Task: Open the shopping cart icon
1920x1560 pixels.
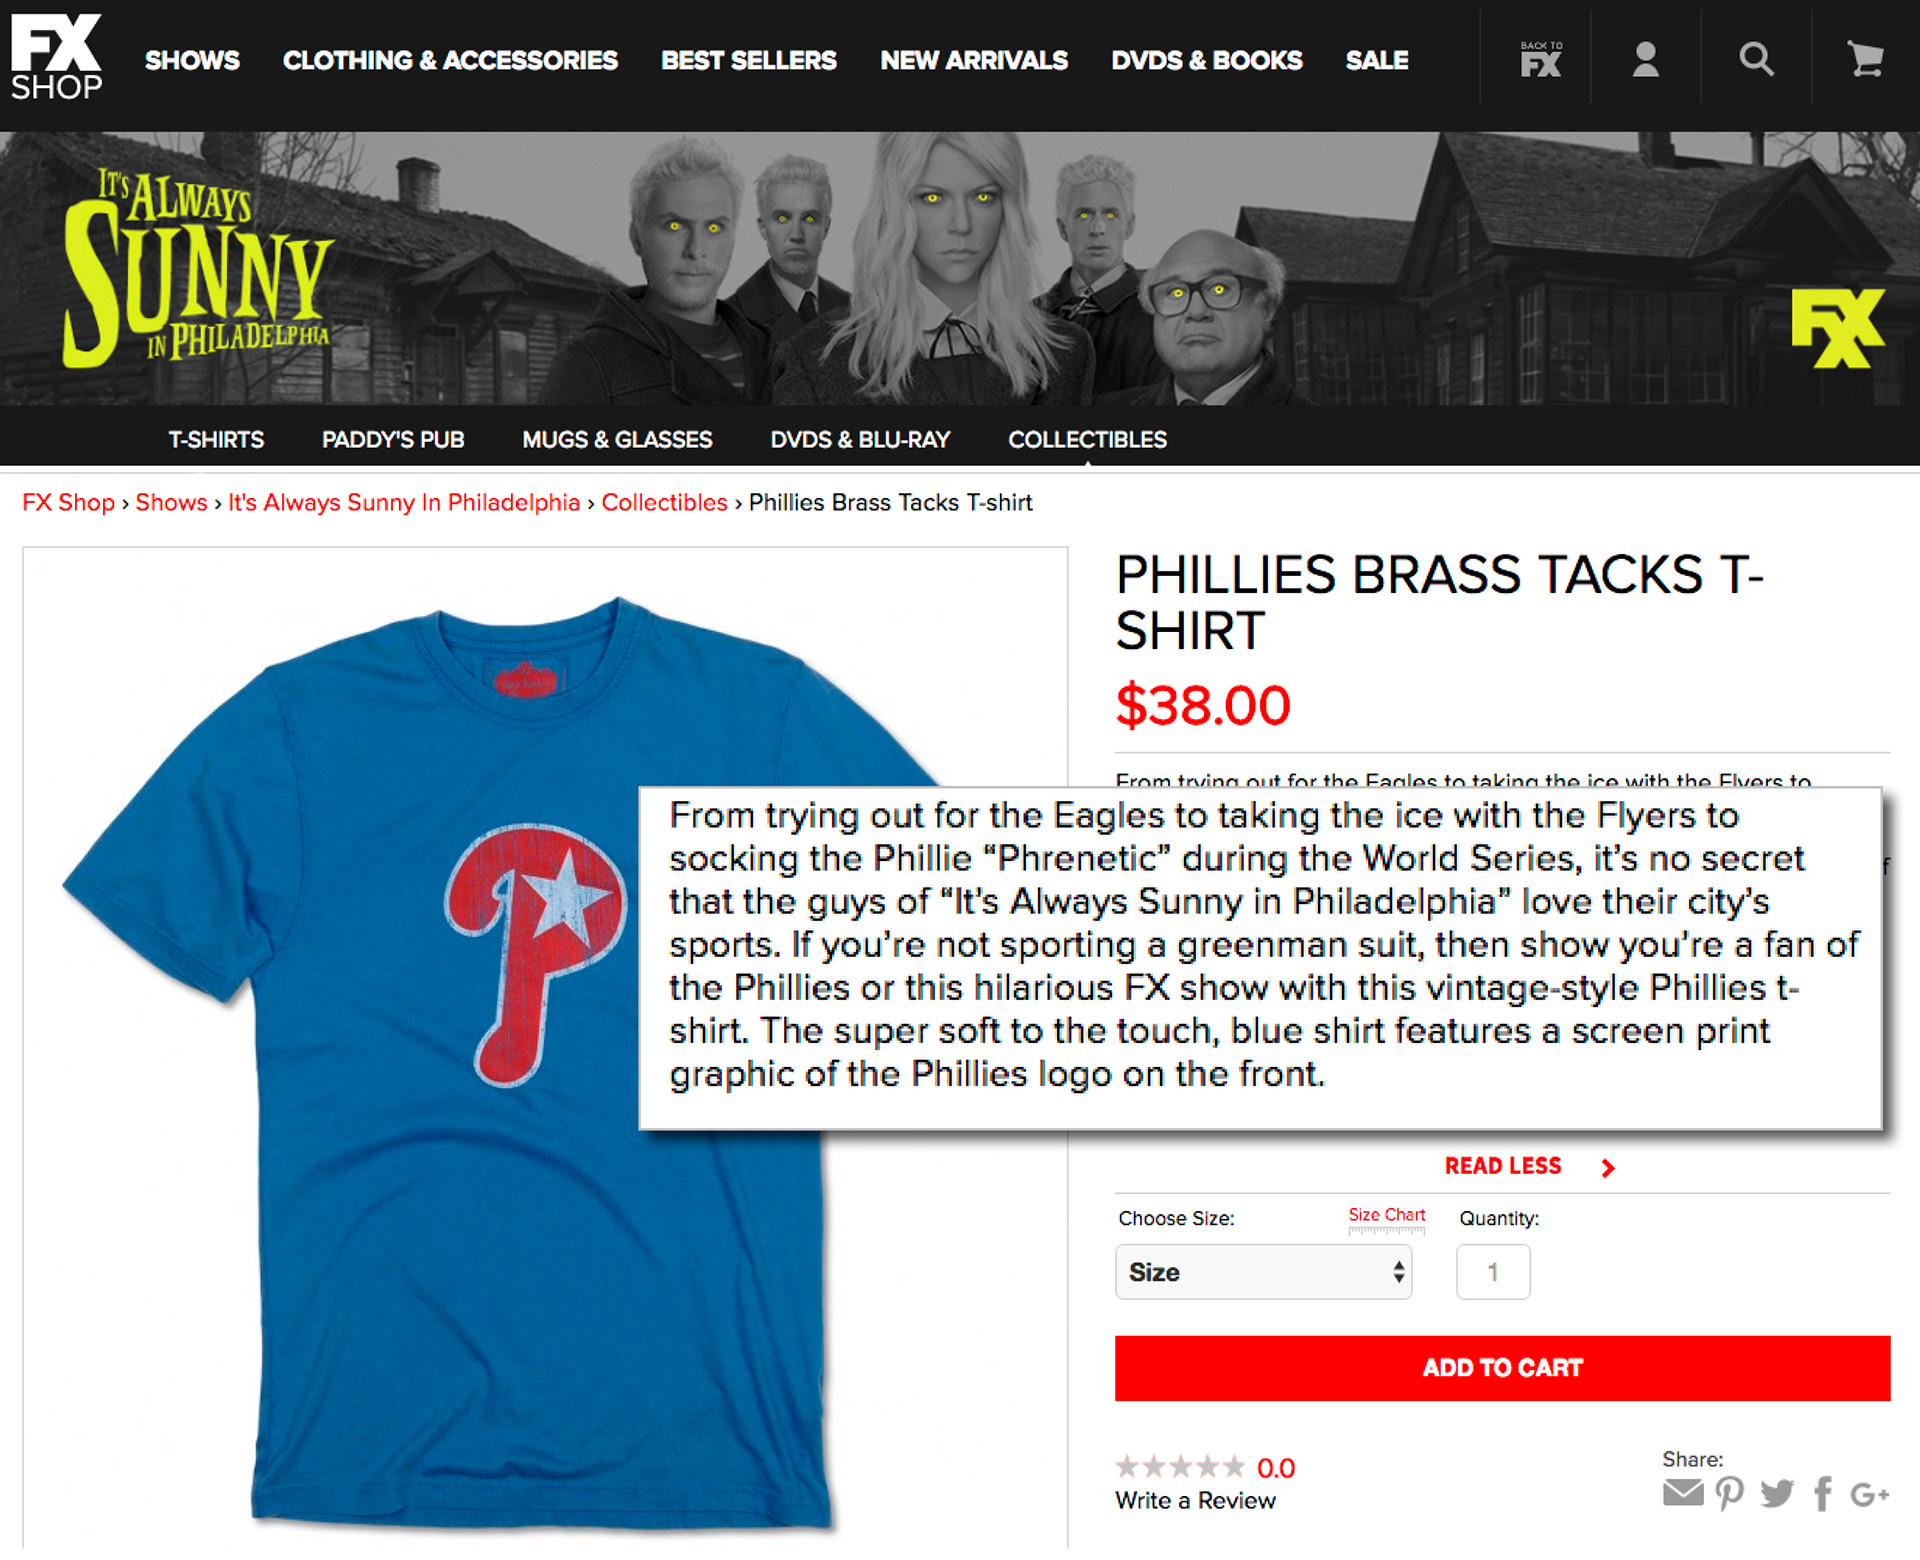Action: tap(1865, 60)
